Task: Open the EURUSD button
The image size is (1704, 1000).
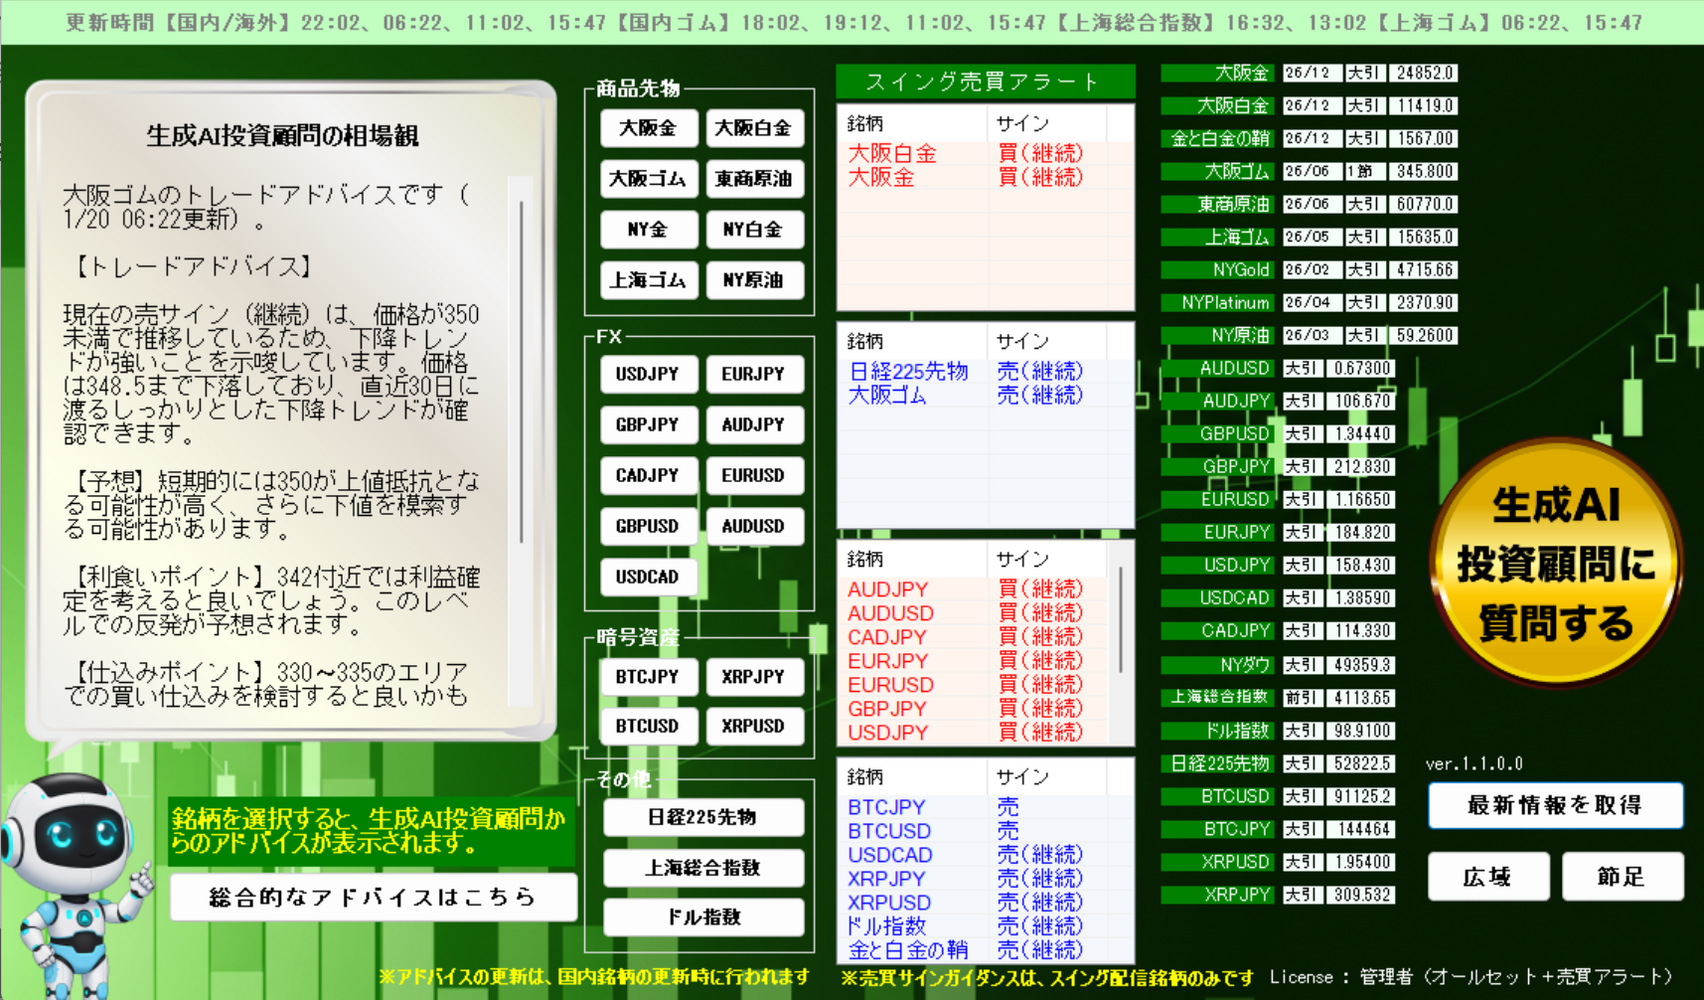Action: pyautogui.click(x=754, y=476)
